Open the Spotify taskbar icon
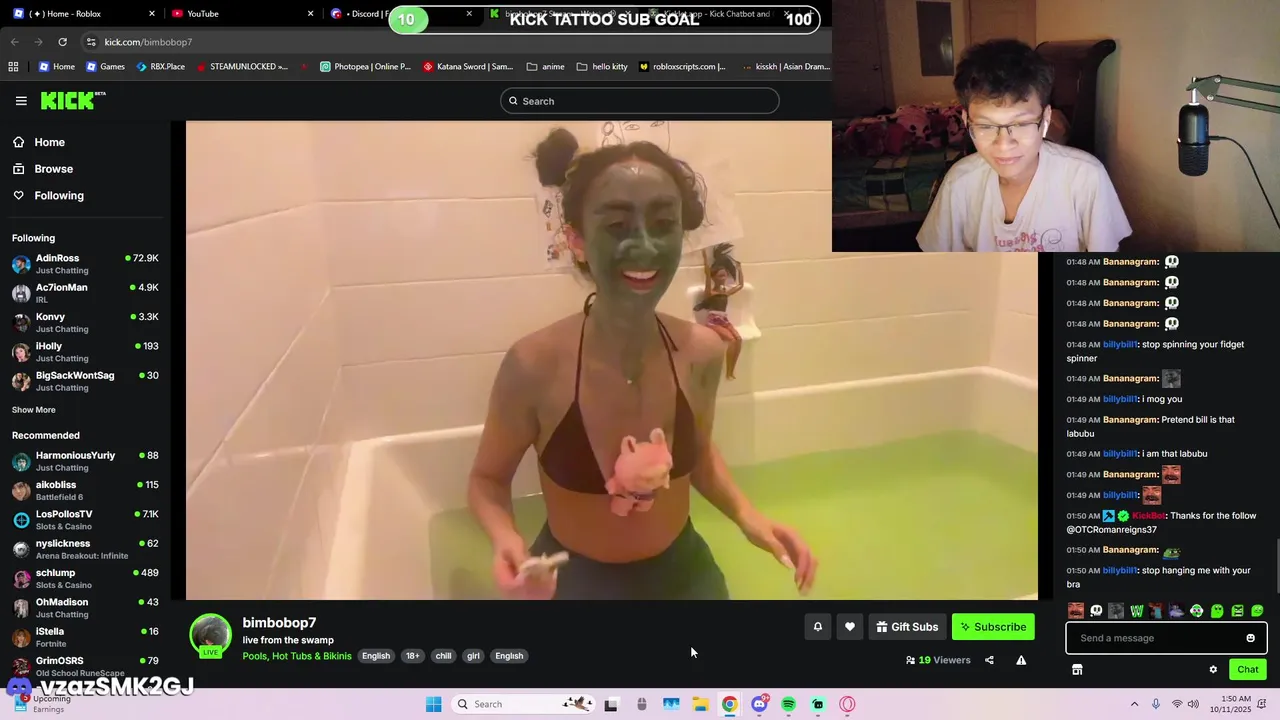The height and width of the screenshot is (720, 1280). pyautogui.click(x=788, y=704)
